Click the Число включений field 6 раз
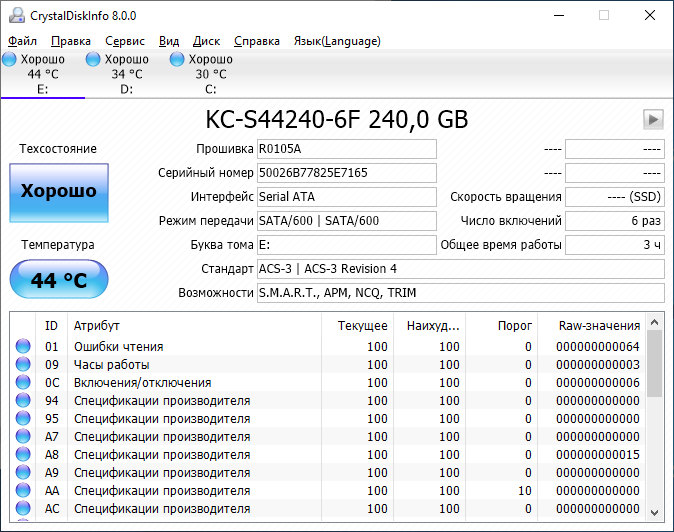The height and width of the screenshot is (532, 674). point(615,221)
